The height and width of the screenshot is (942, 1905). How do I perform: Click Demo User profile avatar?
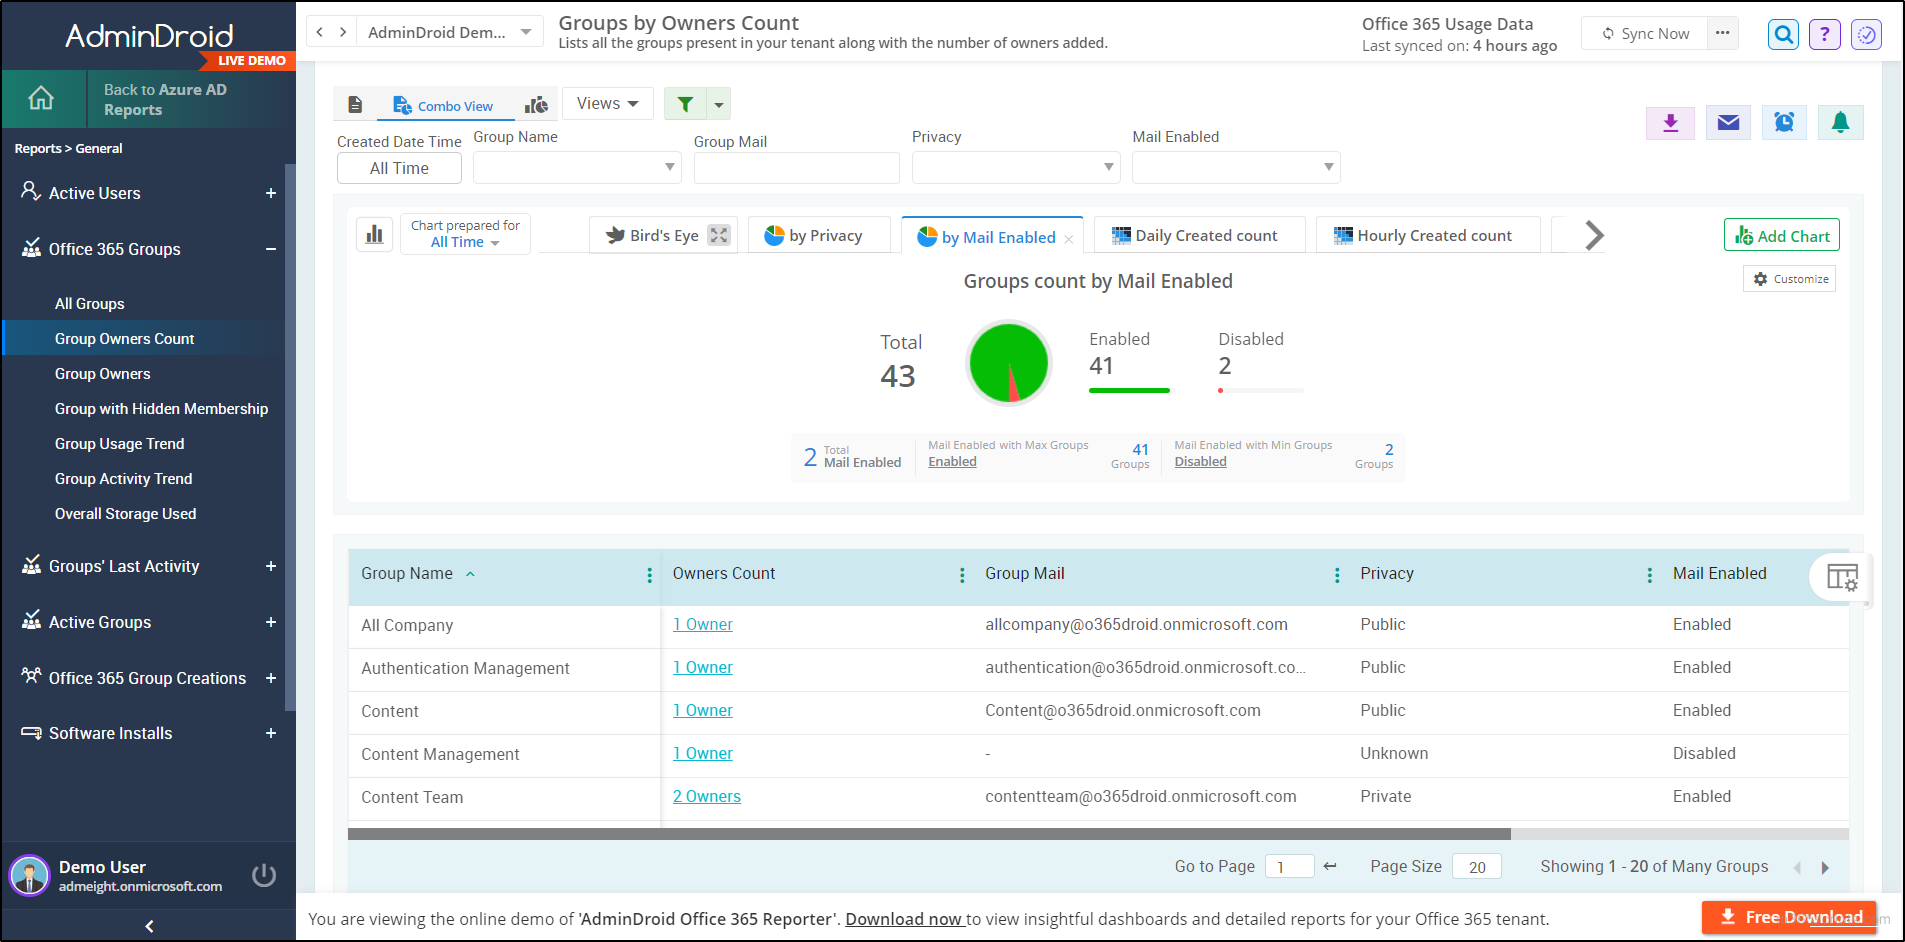point(30,875)
